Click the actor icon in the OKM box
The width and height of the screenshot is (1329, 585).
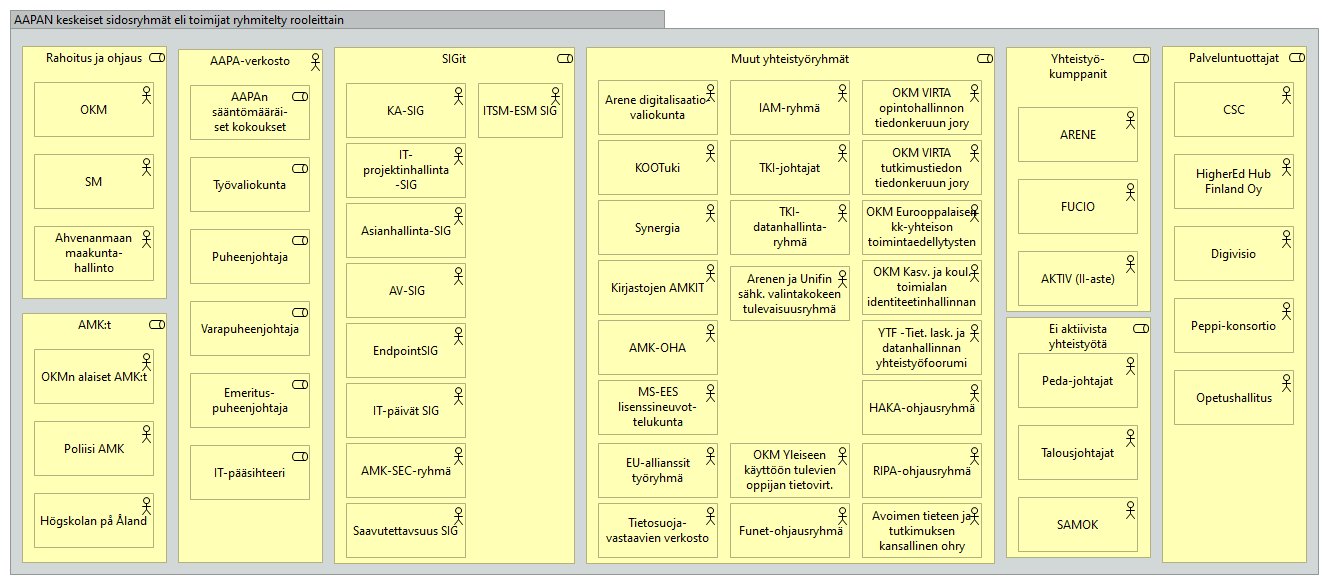tap(145, 94)
